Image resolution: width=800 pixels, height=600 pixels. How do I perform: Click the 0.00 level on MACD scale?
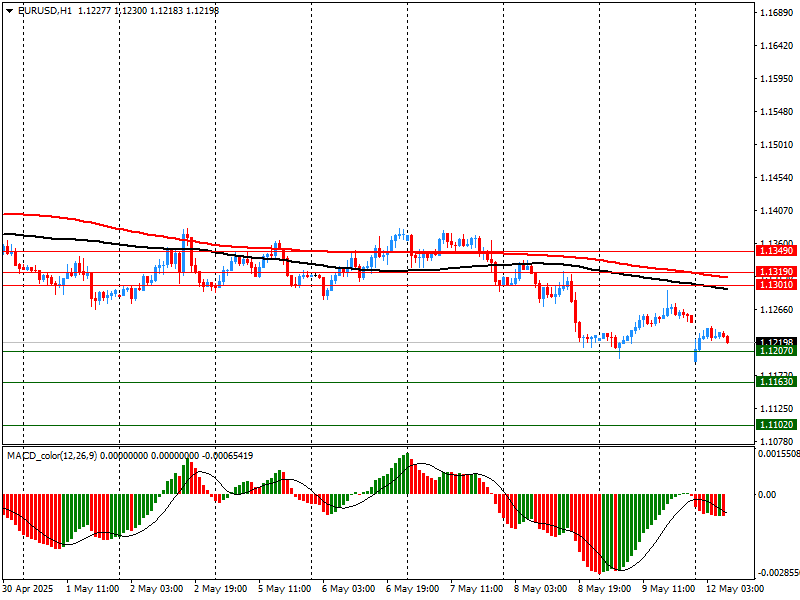click(x=768, y=495)
